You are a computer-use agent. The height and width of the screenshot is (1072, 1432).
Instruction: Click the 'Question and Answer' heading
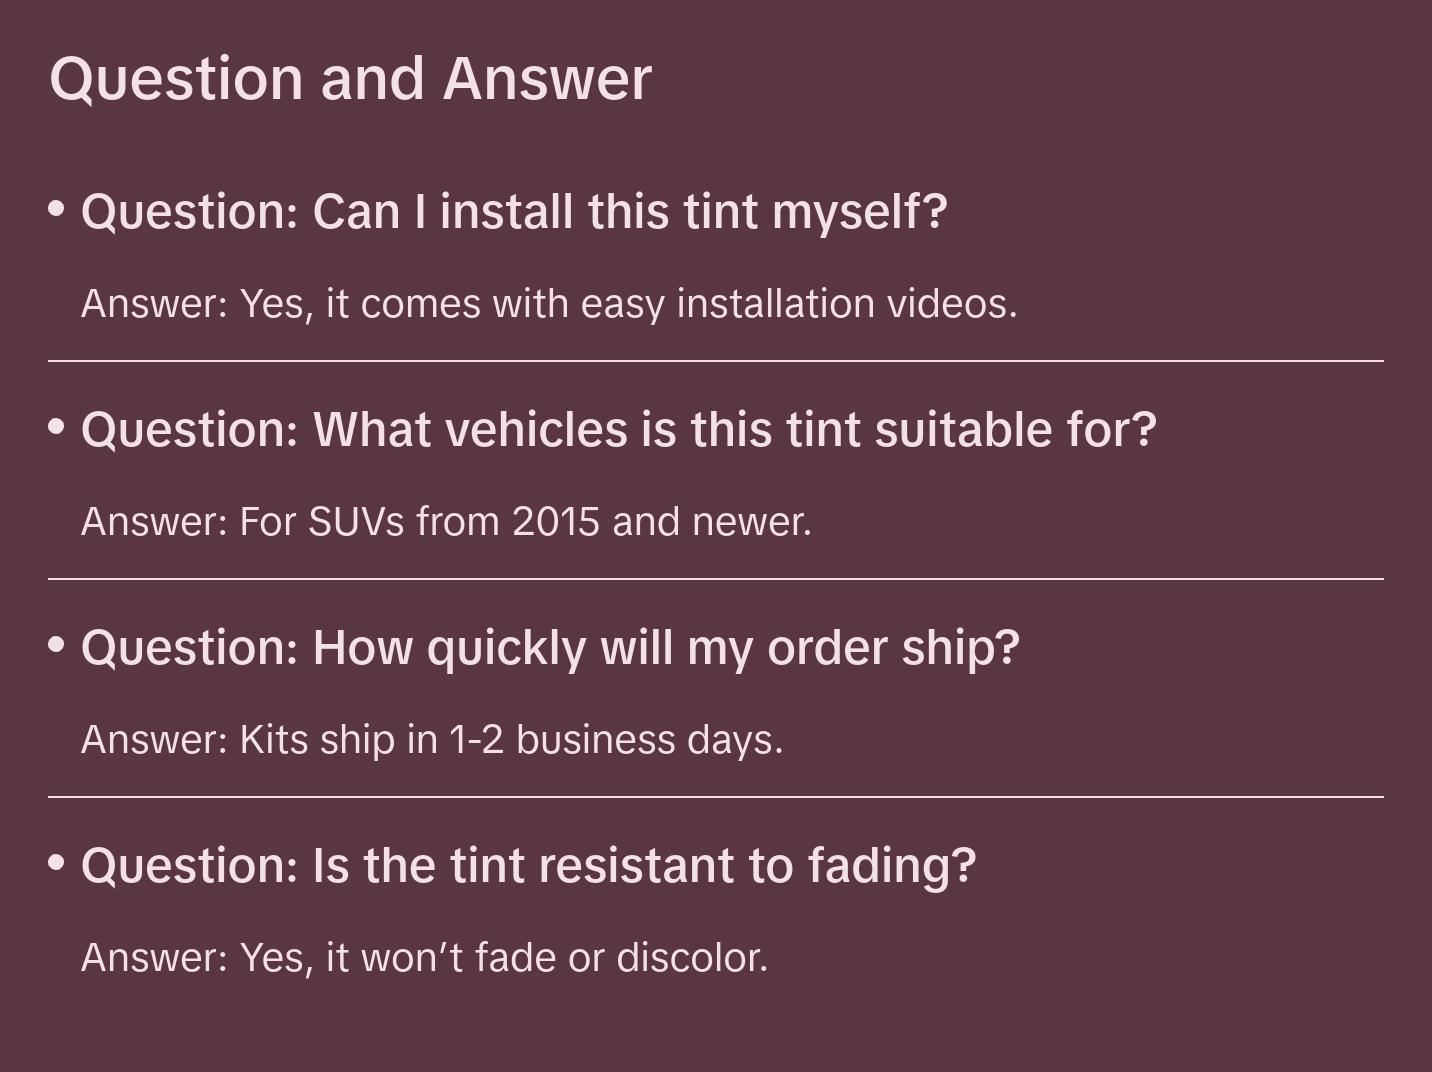pos(350,79)
